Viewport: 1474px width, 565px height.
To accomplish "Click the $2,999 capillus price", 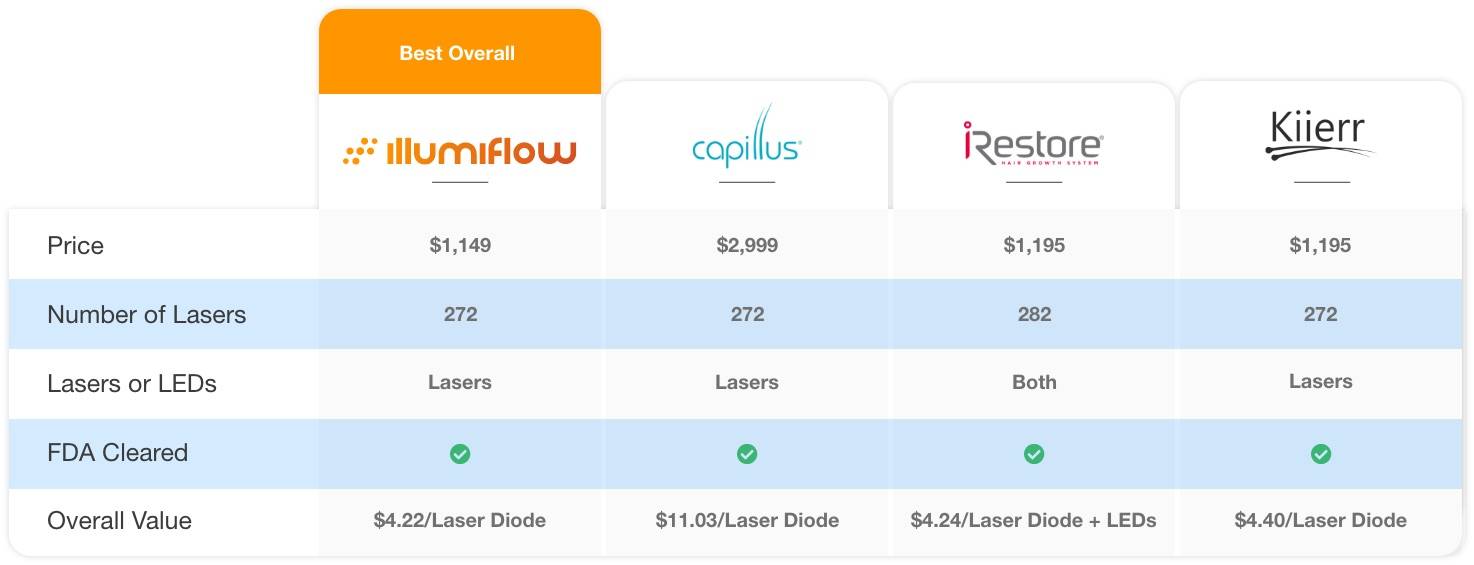I will 747,246.
